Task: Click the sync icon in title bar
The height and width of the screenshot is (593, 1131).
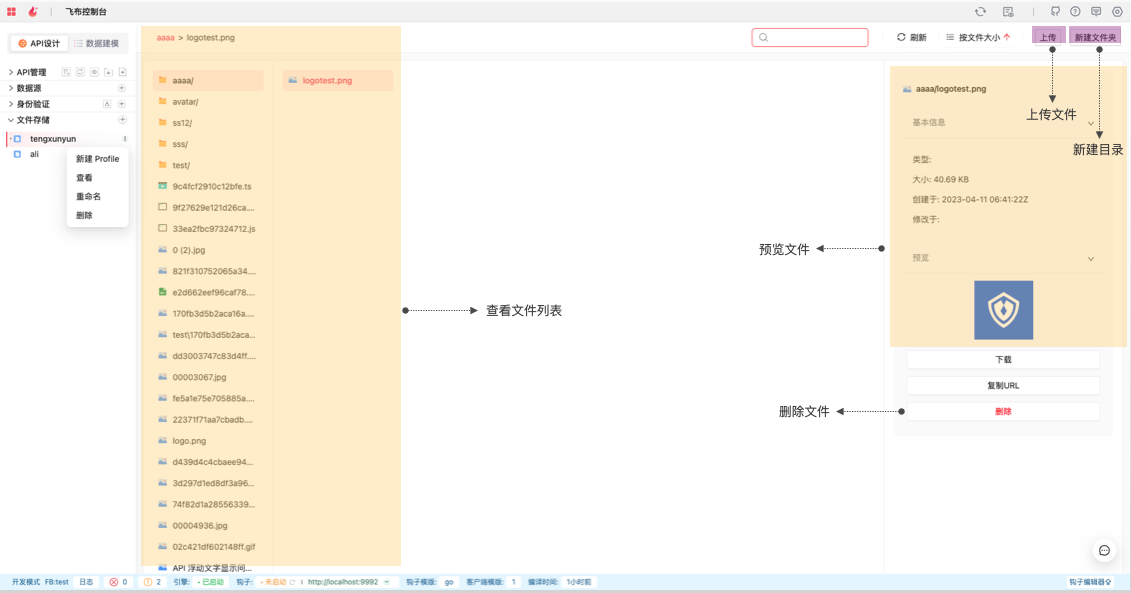Action: [981, 12]
